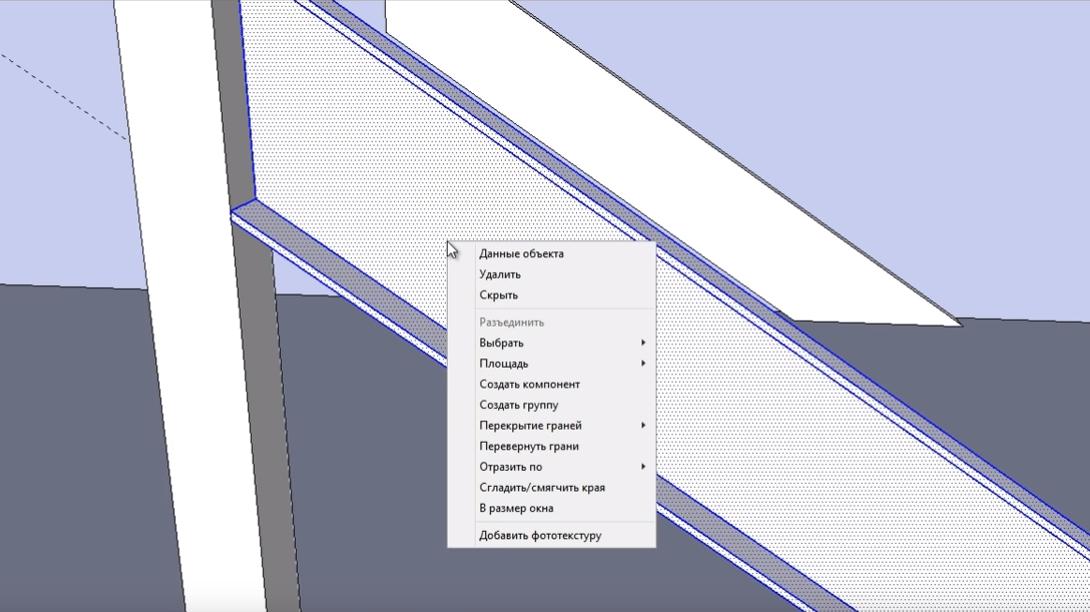Open the 'Перекрытие граней' submenu
The height and width of the screenshot is (612, 1090).
(530, 425)
